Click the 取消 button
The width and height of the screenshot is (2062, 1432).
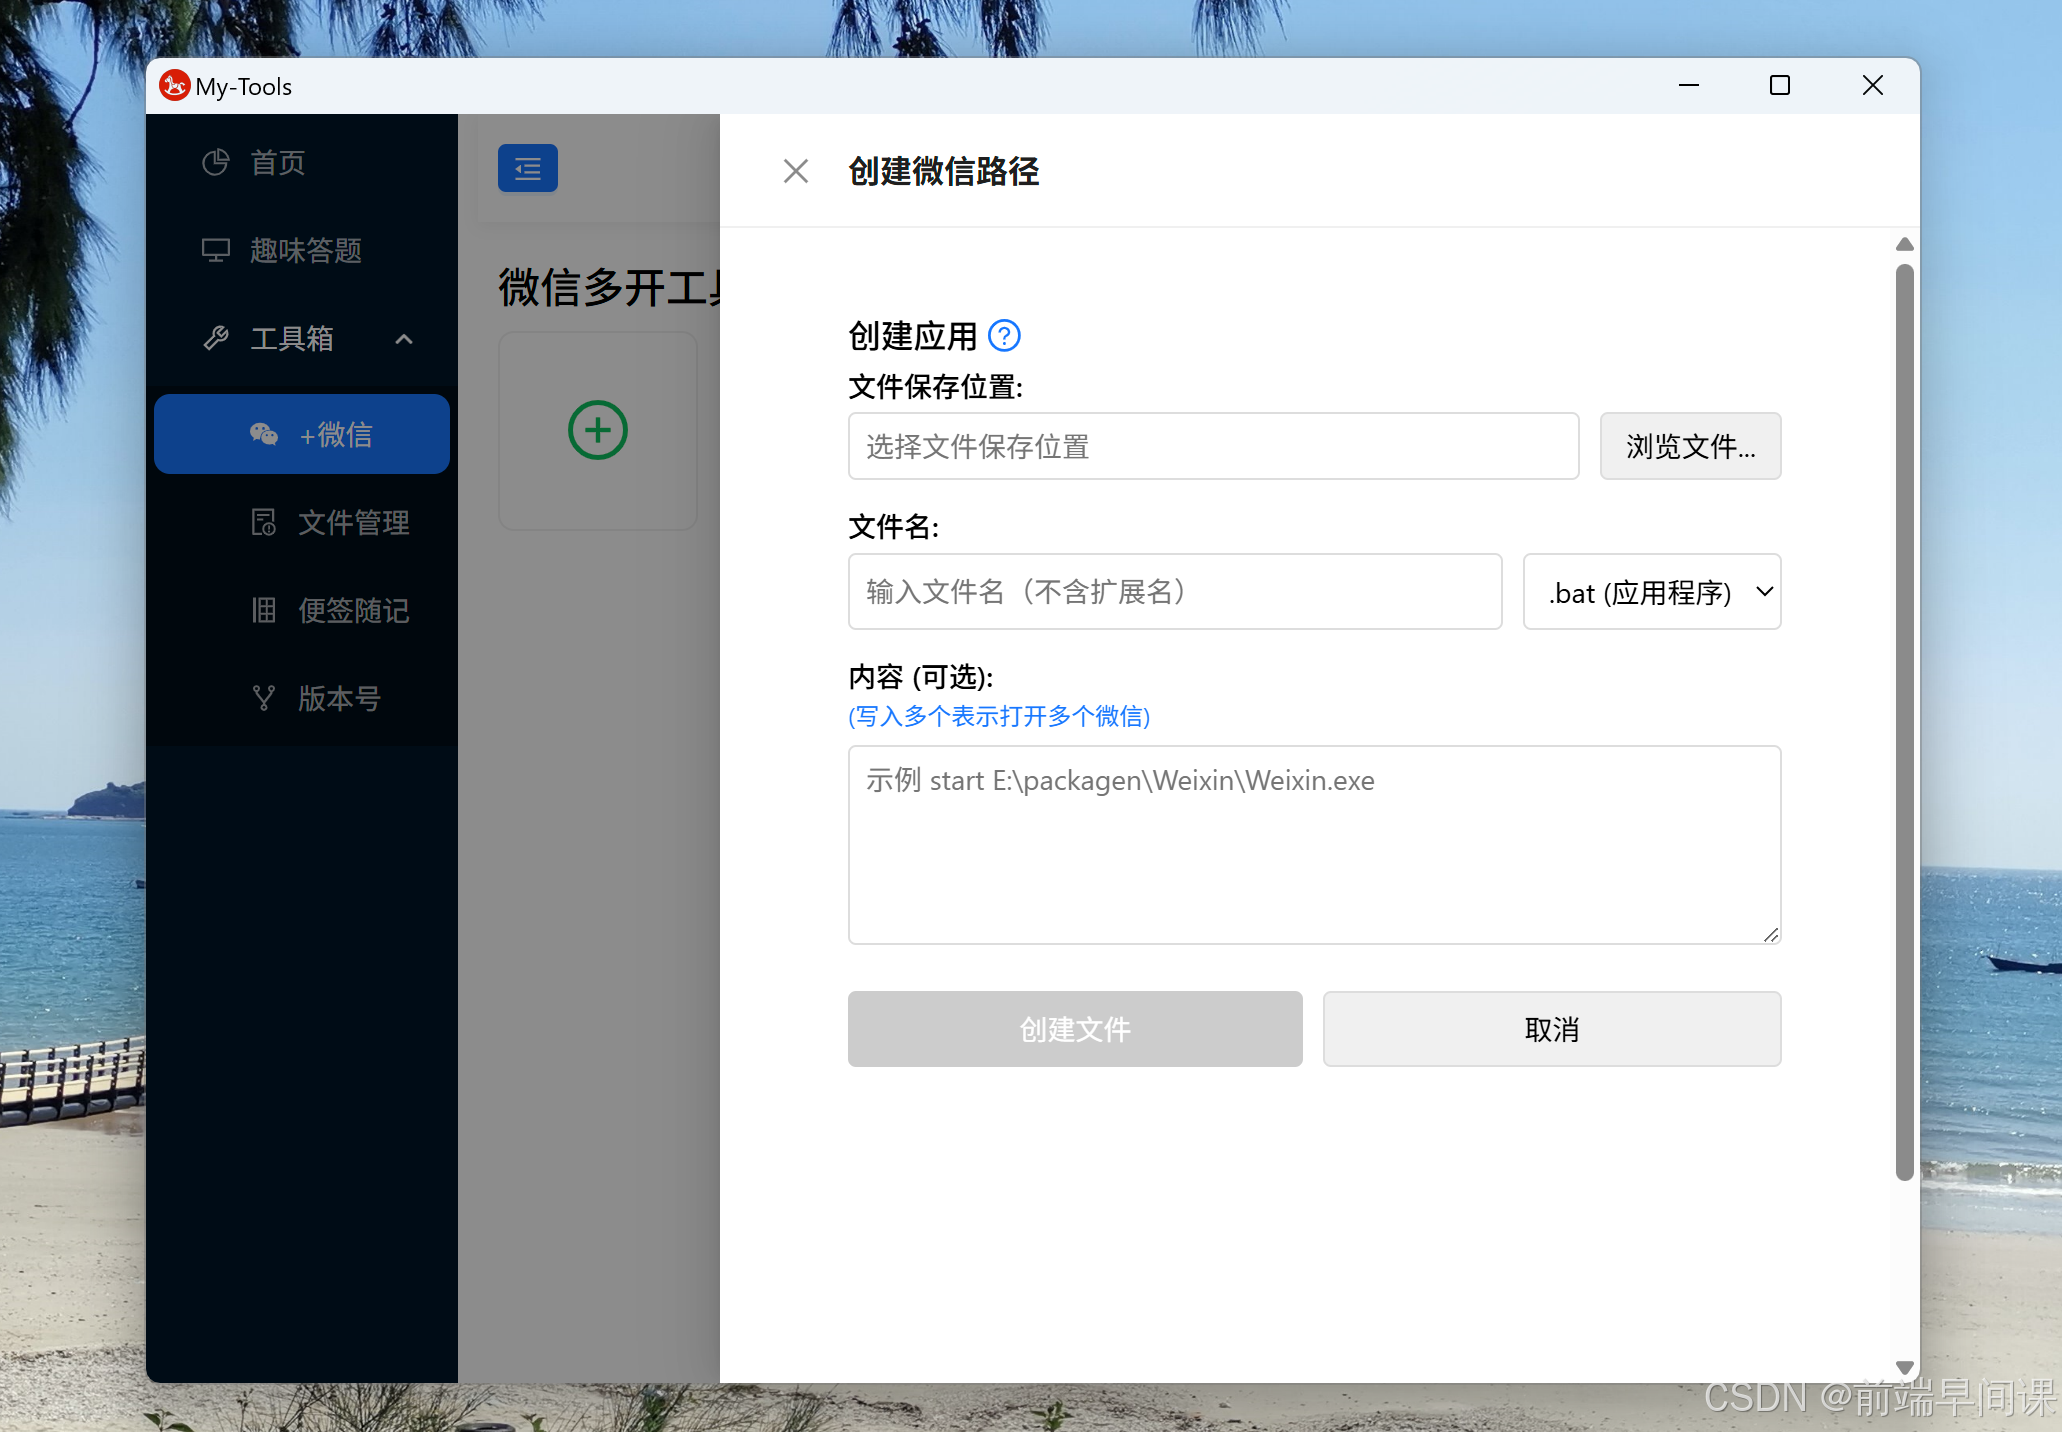1552,1029
